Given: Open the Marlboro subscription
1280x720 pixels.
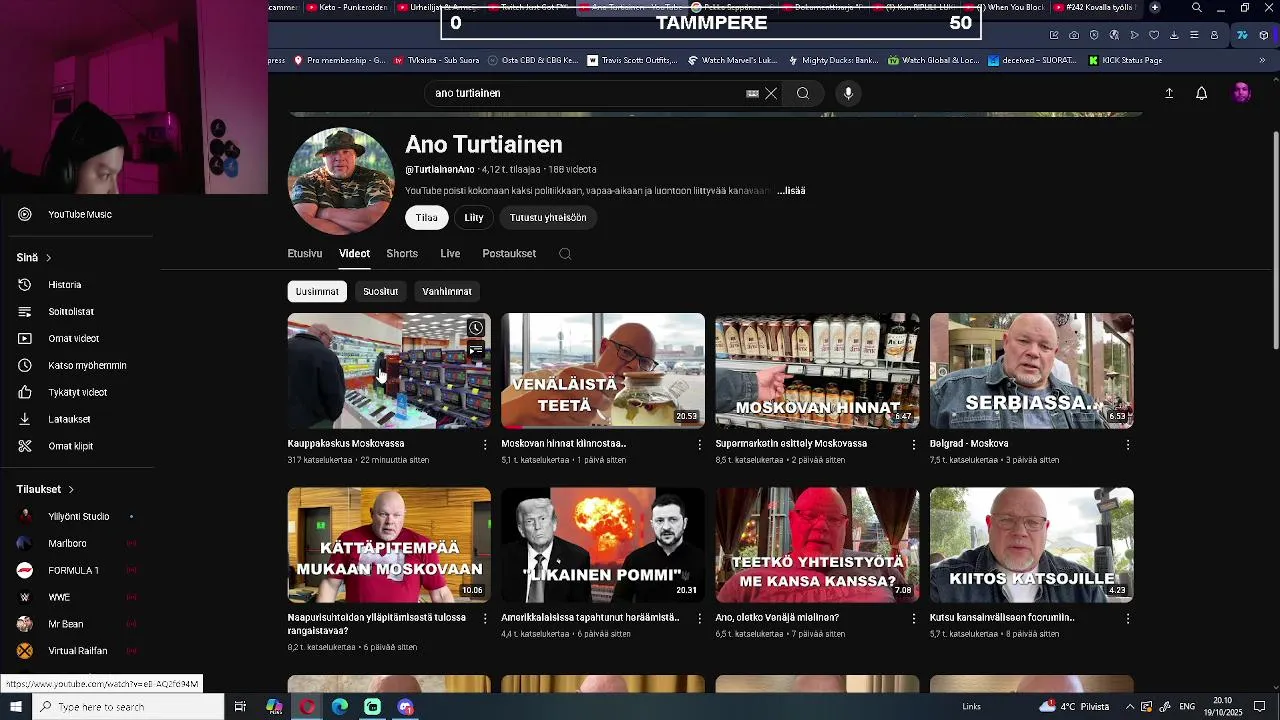Looking at the screenshot, I should pos(67,544).
